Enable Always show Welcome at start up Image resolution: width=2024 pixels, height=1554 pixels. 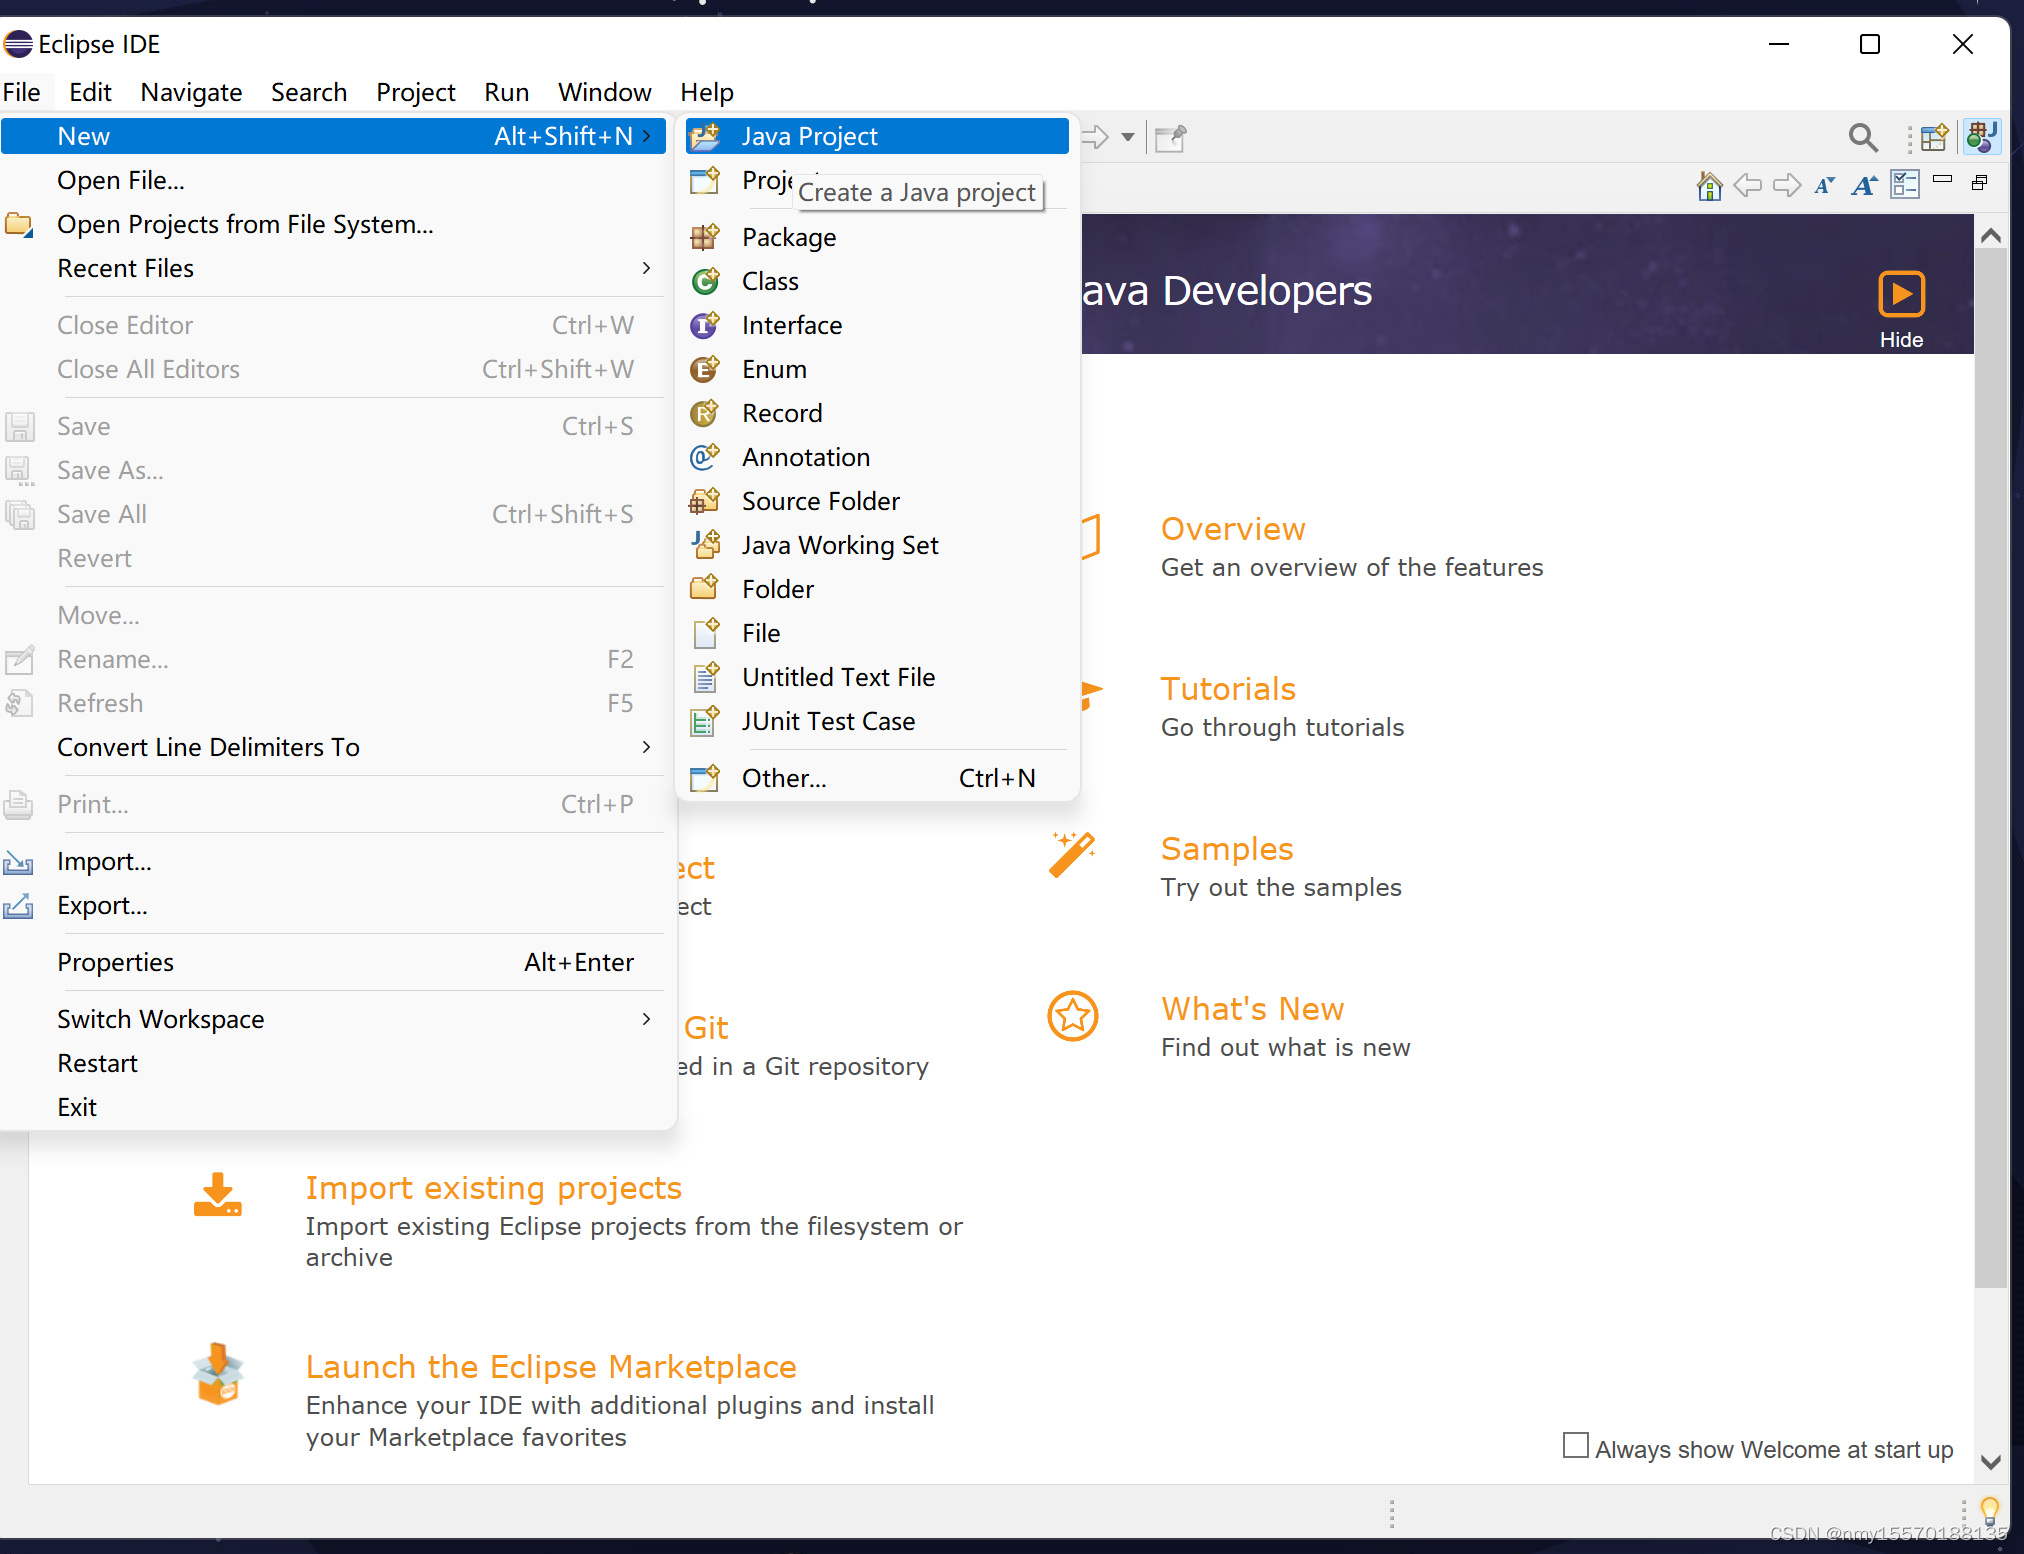pos(1575,1446)
